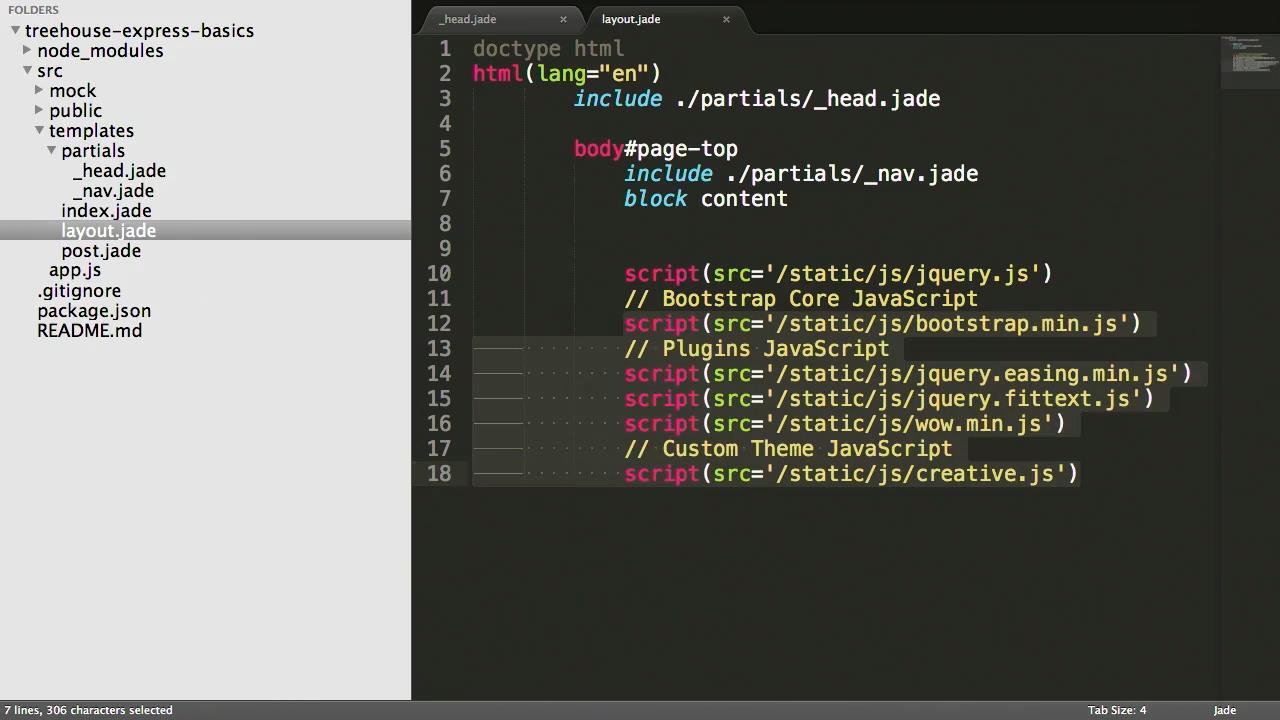
Task: Open _nav.jade in the sidebar
Action: pos(113,191)
